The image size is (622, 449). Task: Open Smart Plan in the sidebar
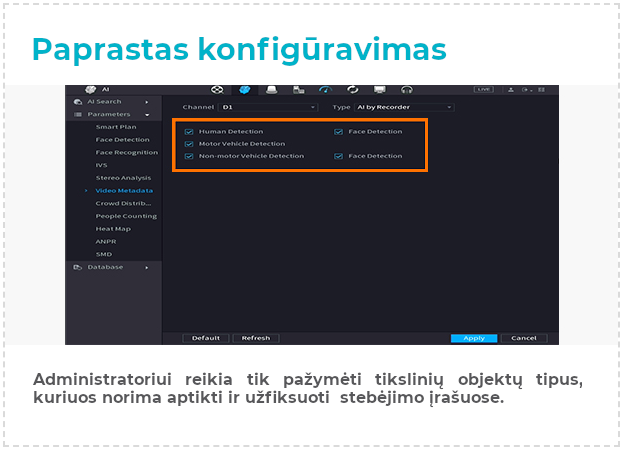tap(116, 127)
